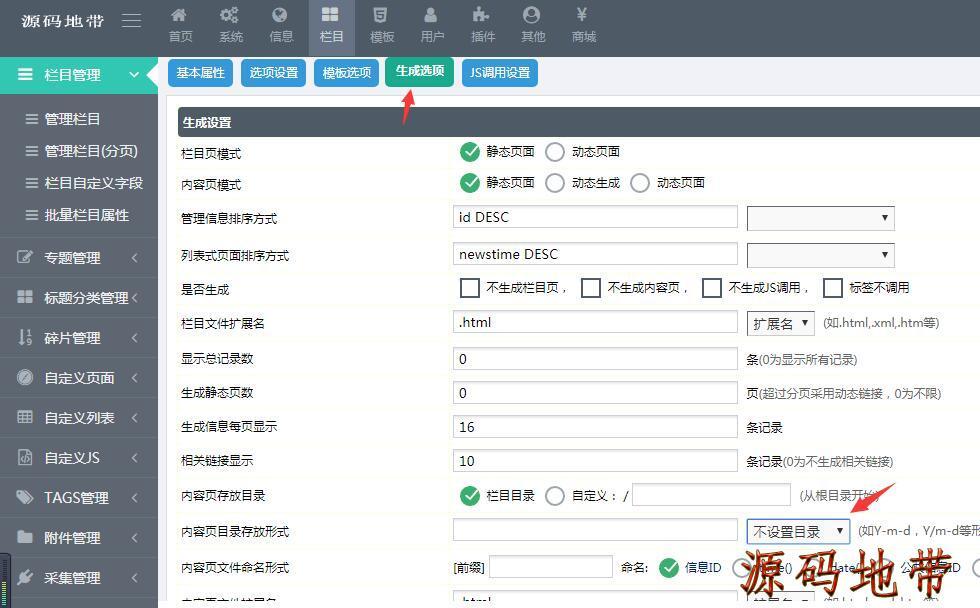Click the 栏目文件扩展名 .html field
Image resolution: width=980 pixels, height=608 pixels.
pos(595,322)
